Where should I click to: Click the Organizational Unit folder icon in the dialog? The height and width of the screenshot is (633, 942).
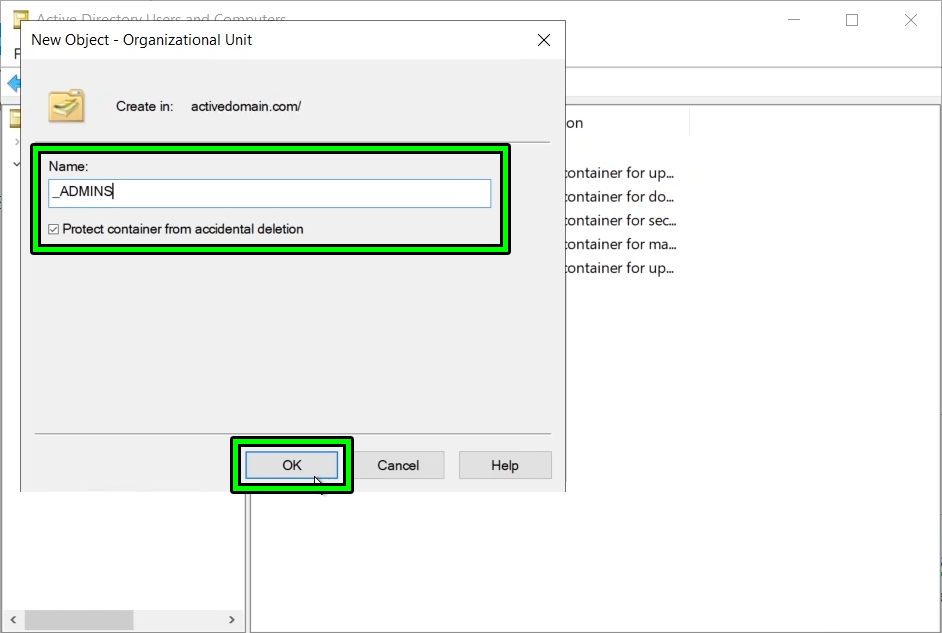click(x=66, y=106)
